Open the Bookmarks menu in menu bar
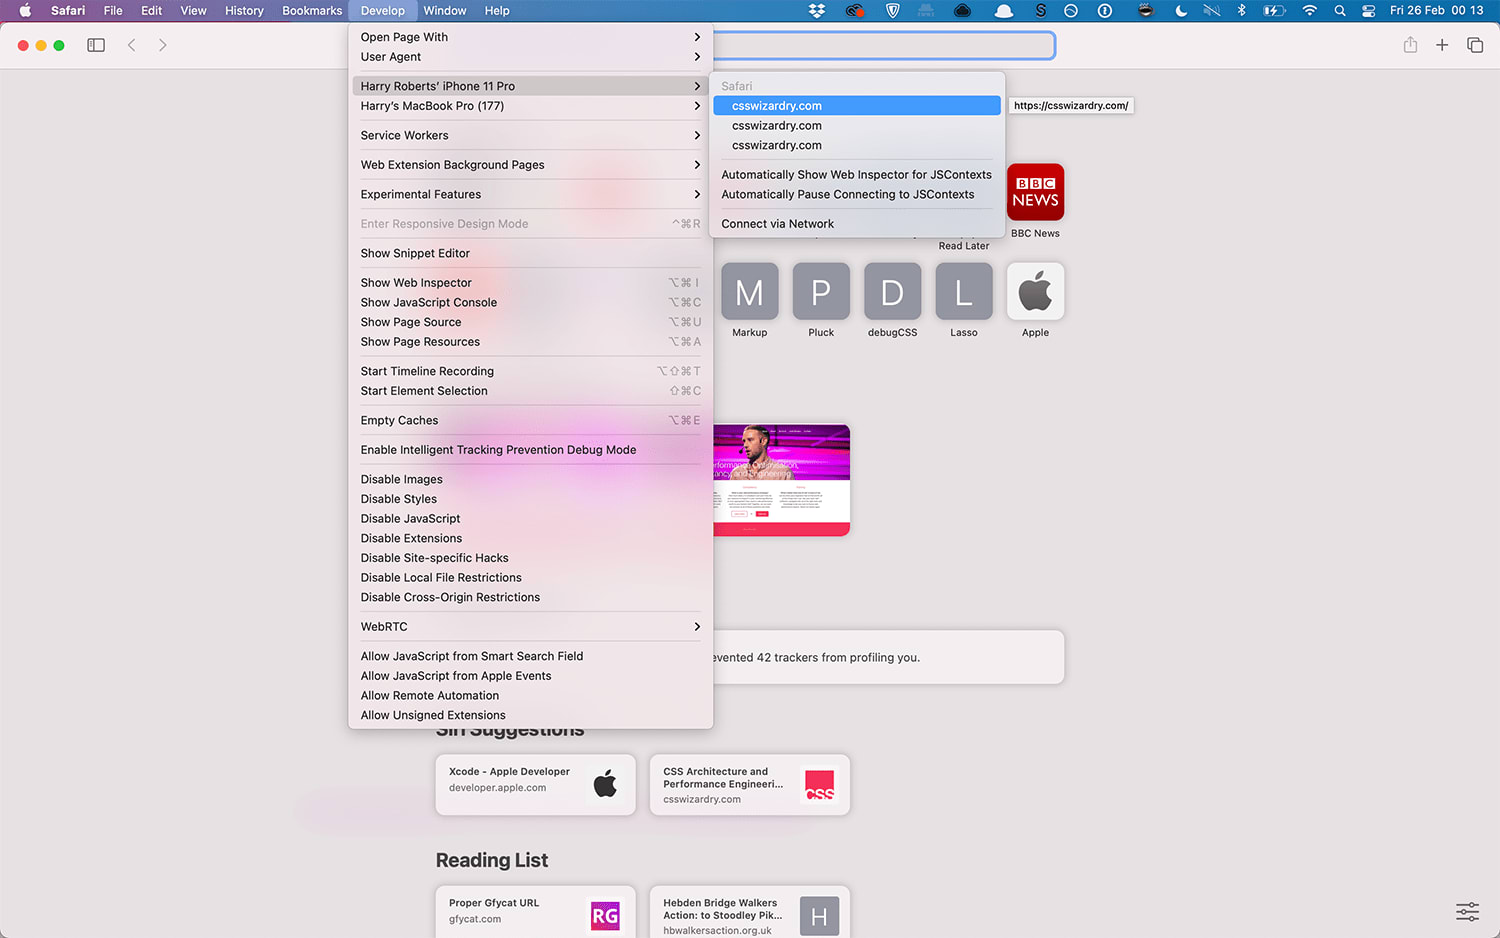Viewport: 1500px width, 938px height. click(x=312, y=11)
